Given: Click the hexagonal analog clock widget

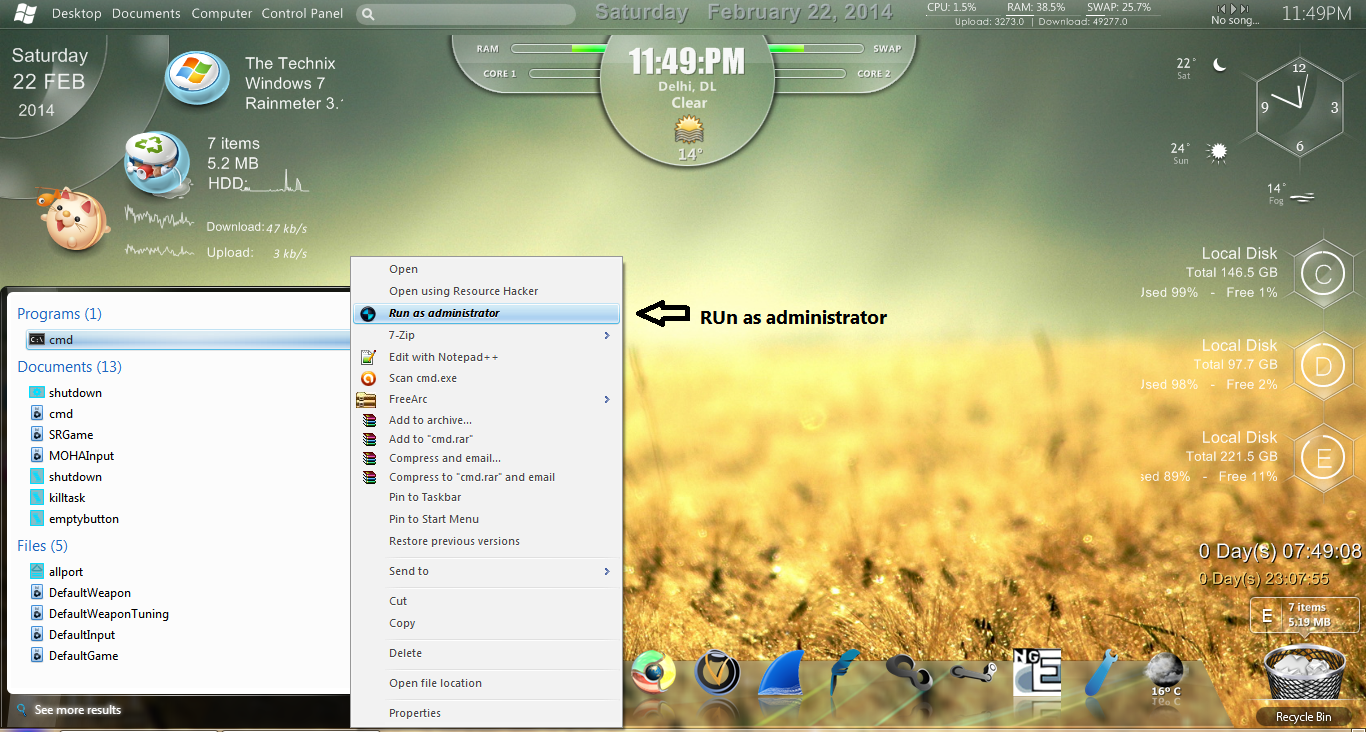Looking at the screenshot, I should pyautogui.click(x=1298, y=107).
